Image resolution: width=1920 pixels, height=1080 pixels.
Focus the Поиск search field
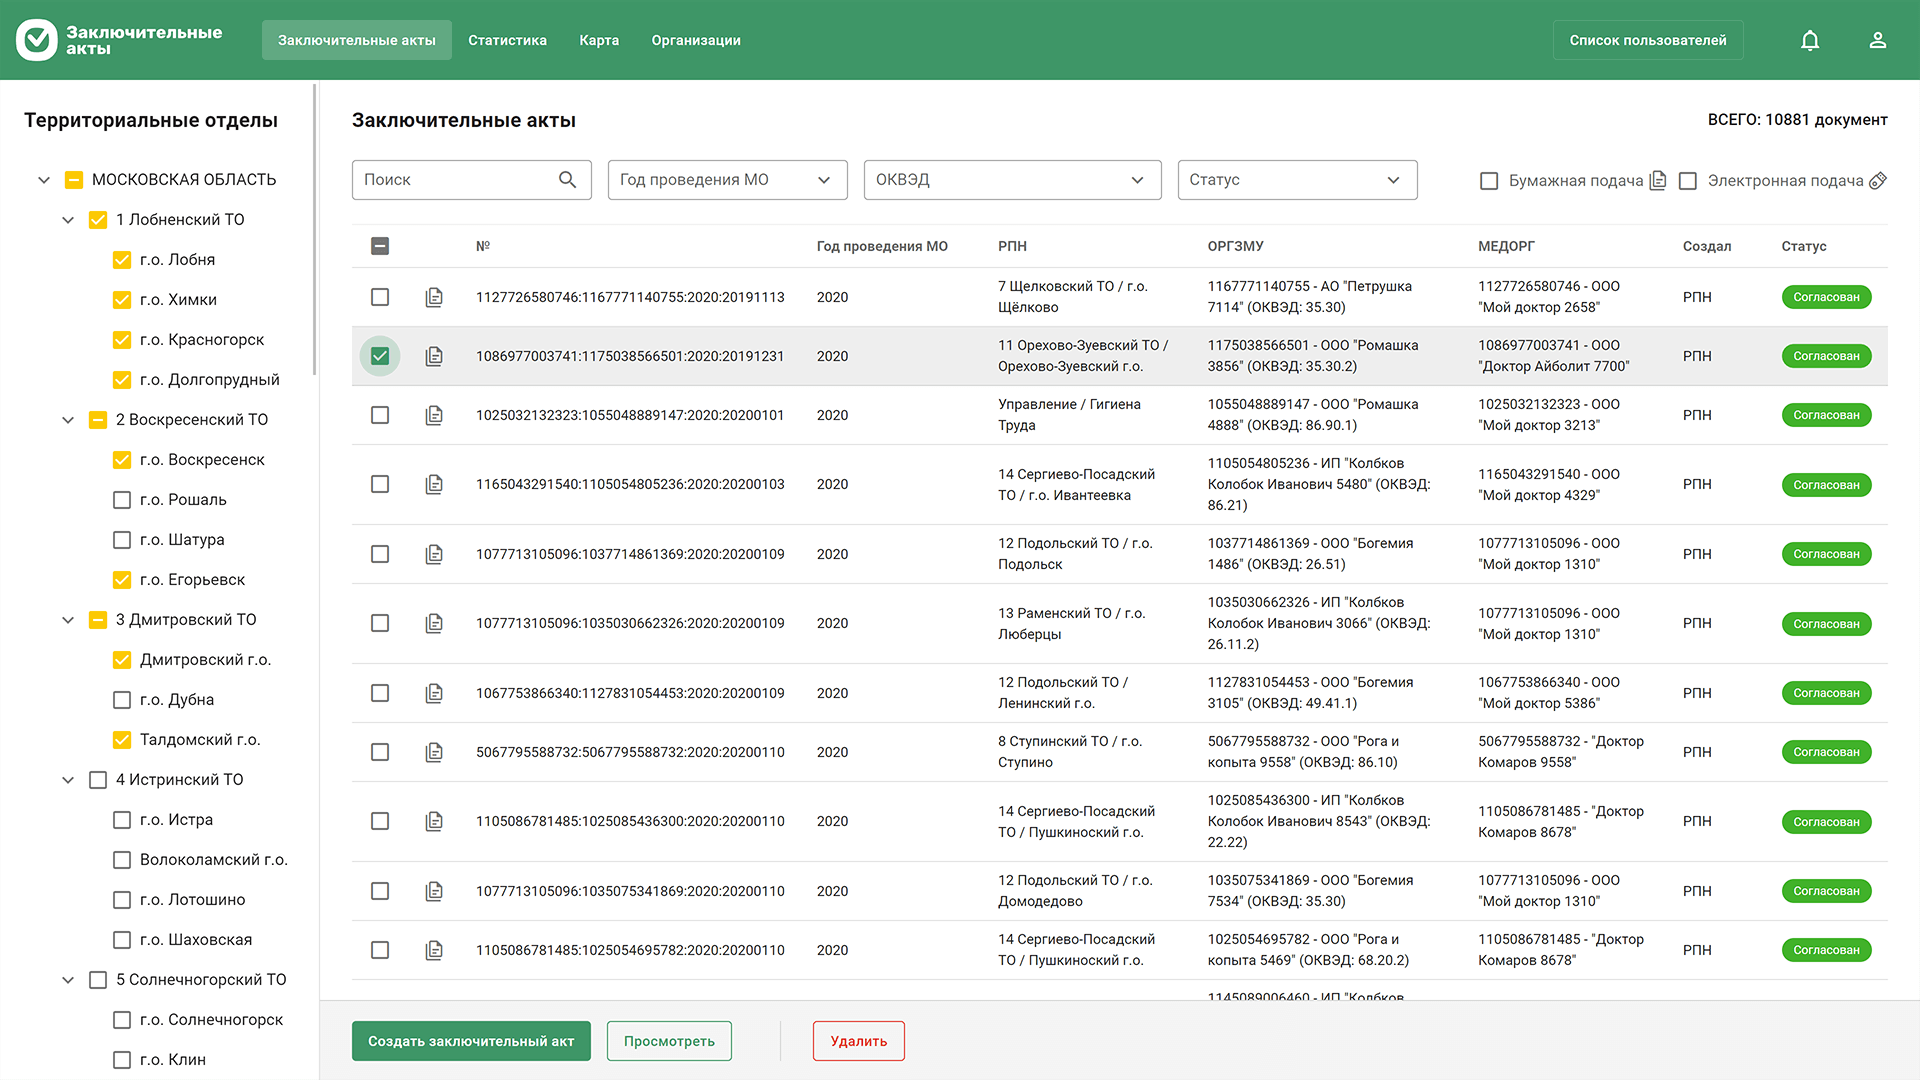pos(472,180)
